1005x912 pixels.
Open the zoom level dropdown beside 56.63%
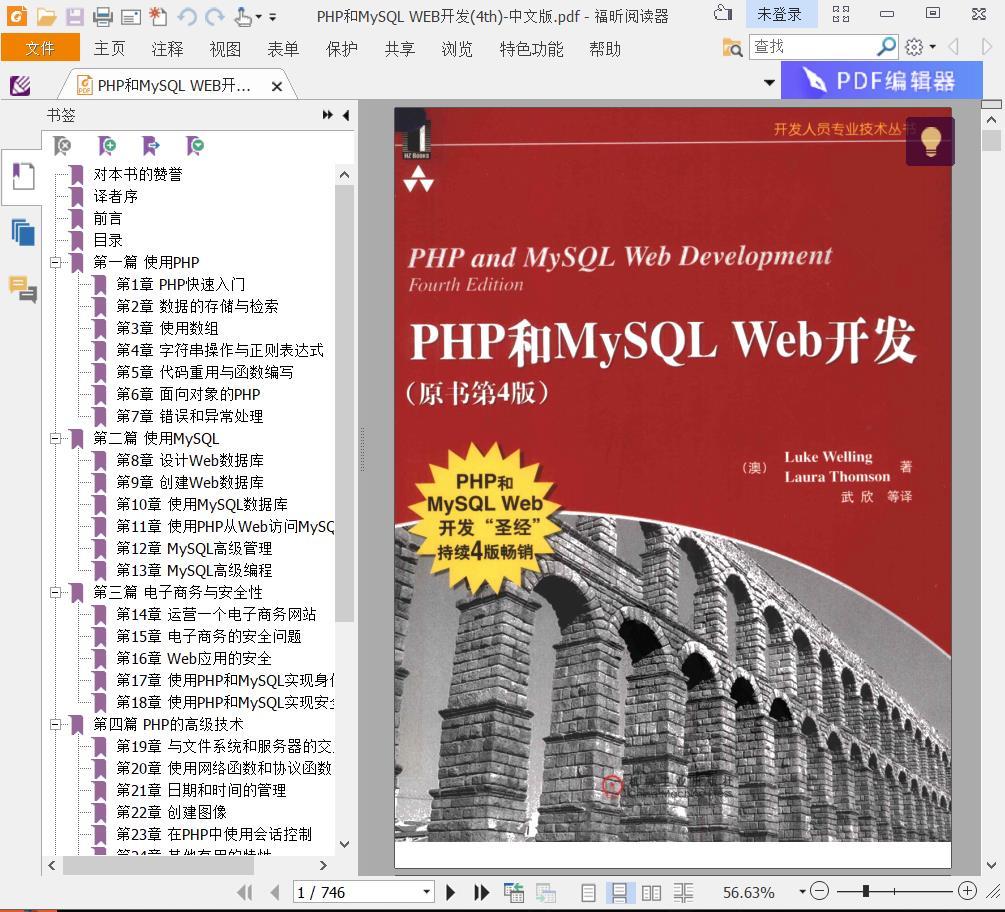802,891
